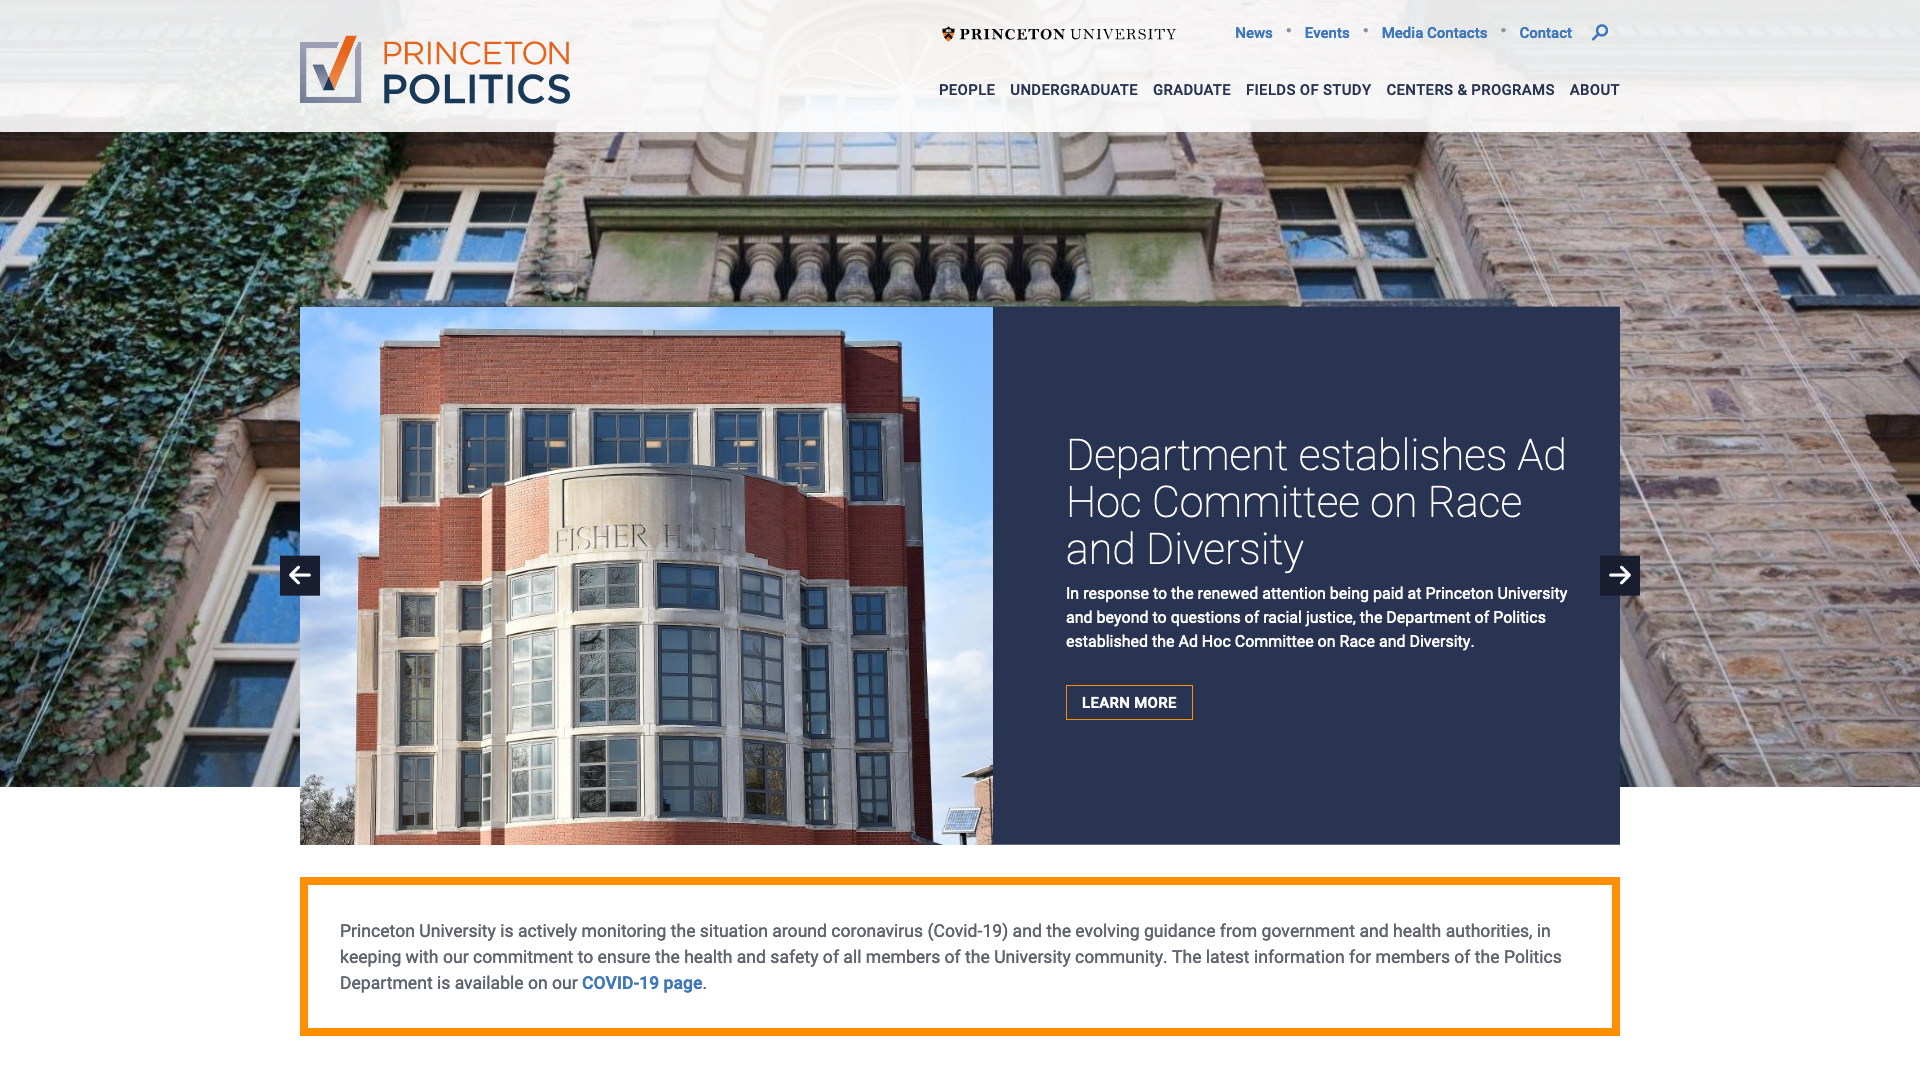Image resolution: width=1920 pixels, height=1080 pixels.
Task: Open the Events link
Action: (x=1327, y=33)
